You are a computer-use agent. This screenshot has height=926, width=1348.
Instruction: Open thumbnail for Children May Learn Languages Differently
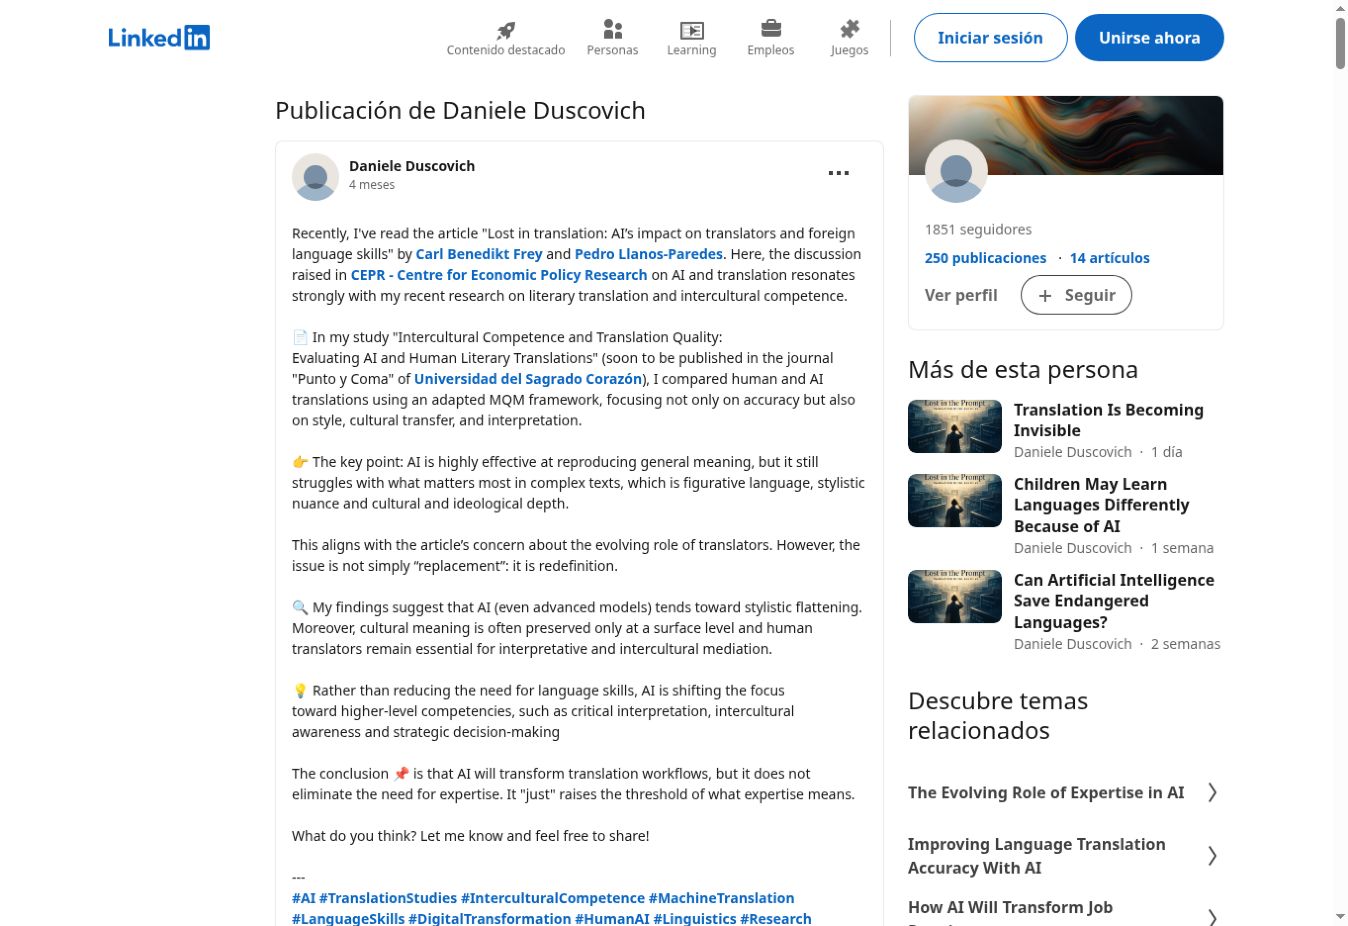pyautogui.click(x=955, y=501)
